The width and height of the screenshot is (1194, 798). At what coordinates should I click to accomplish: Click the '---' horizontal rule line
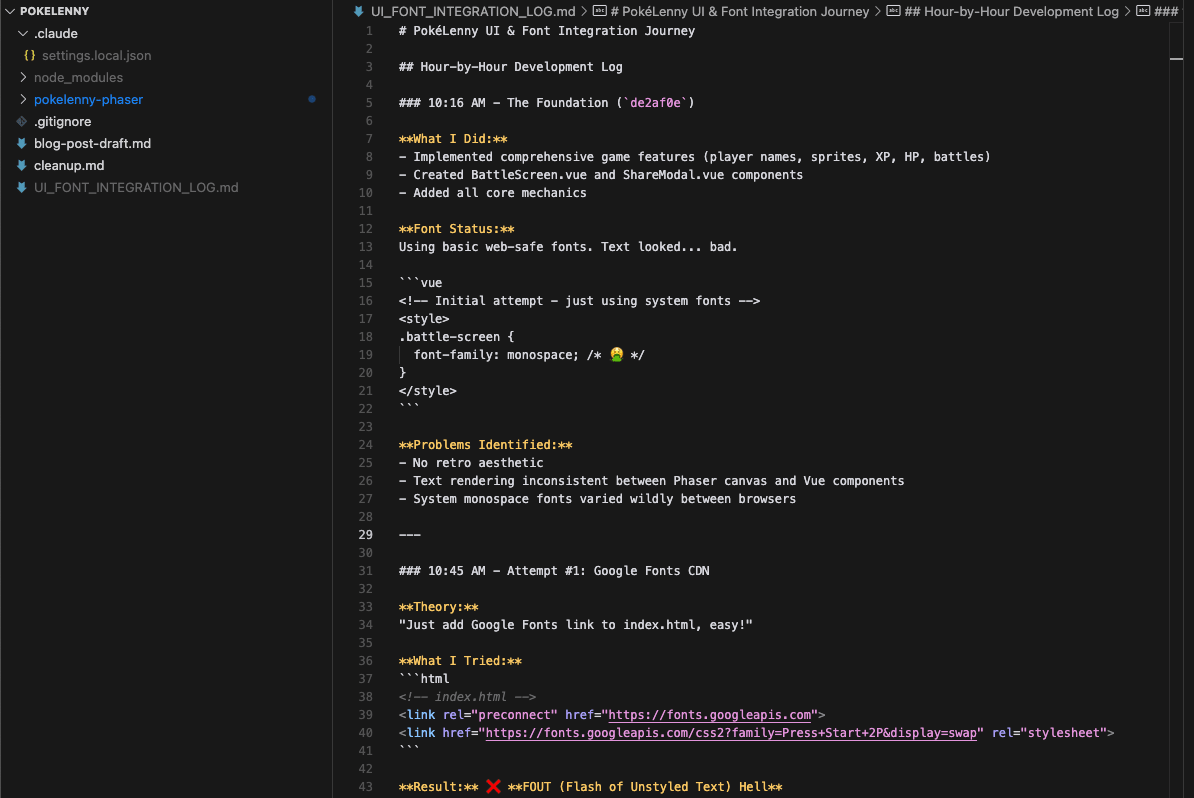pos(410,535)
